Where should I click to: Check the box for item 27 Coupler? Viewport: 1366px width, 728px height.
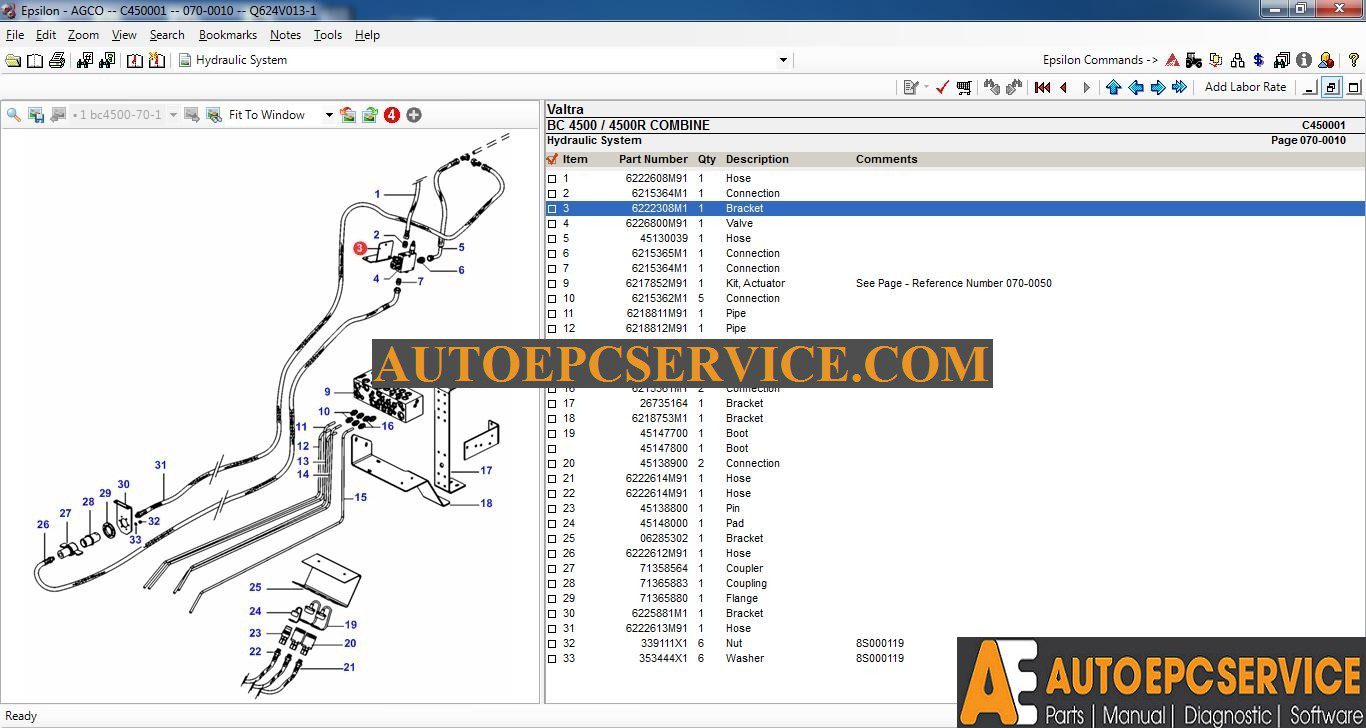pos(552,569)
